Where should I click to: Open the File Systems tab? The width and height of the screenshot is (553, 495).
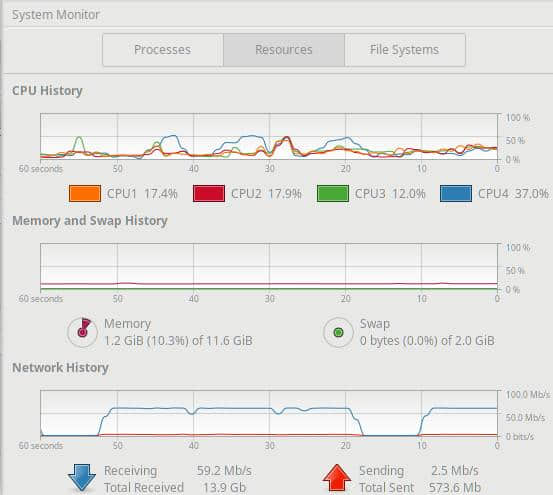click(x=405, y=50)
